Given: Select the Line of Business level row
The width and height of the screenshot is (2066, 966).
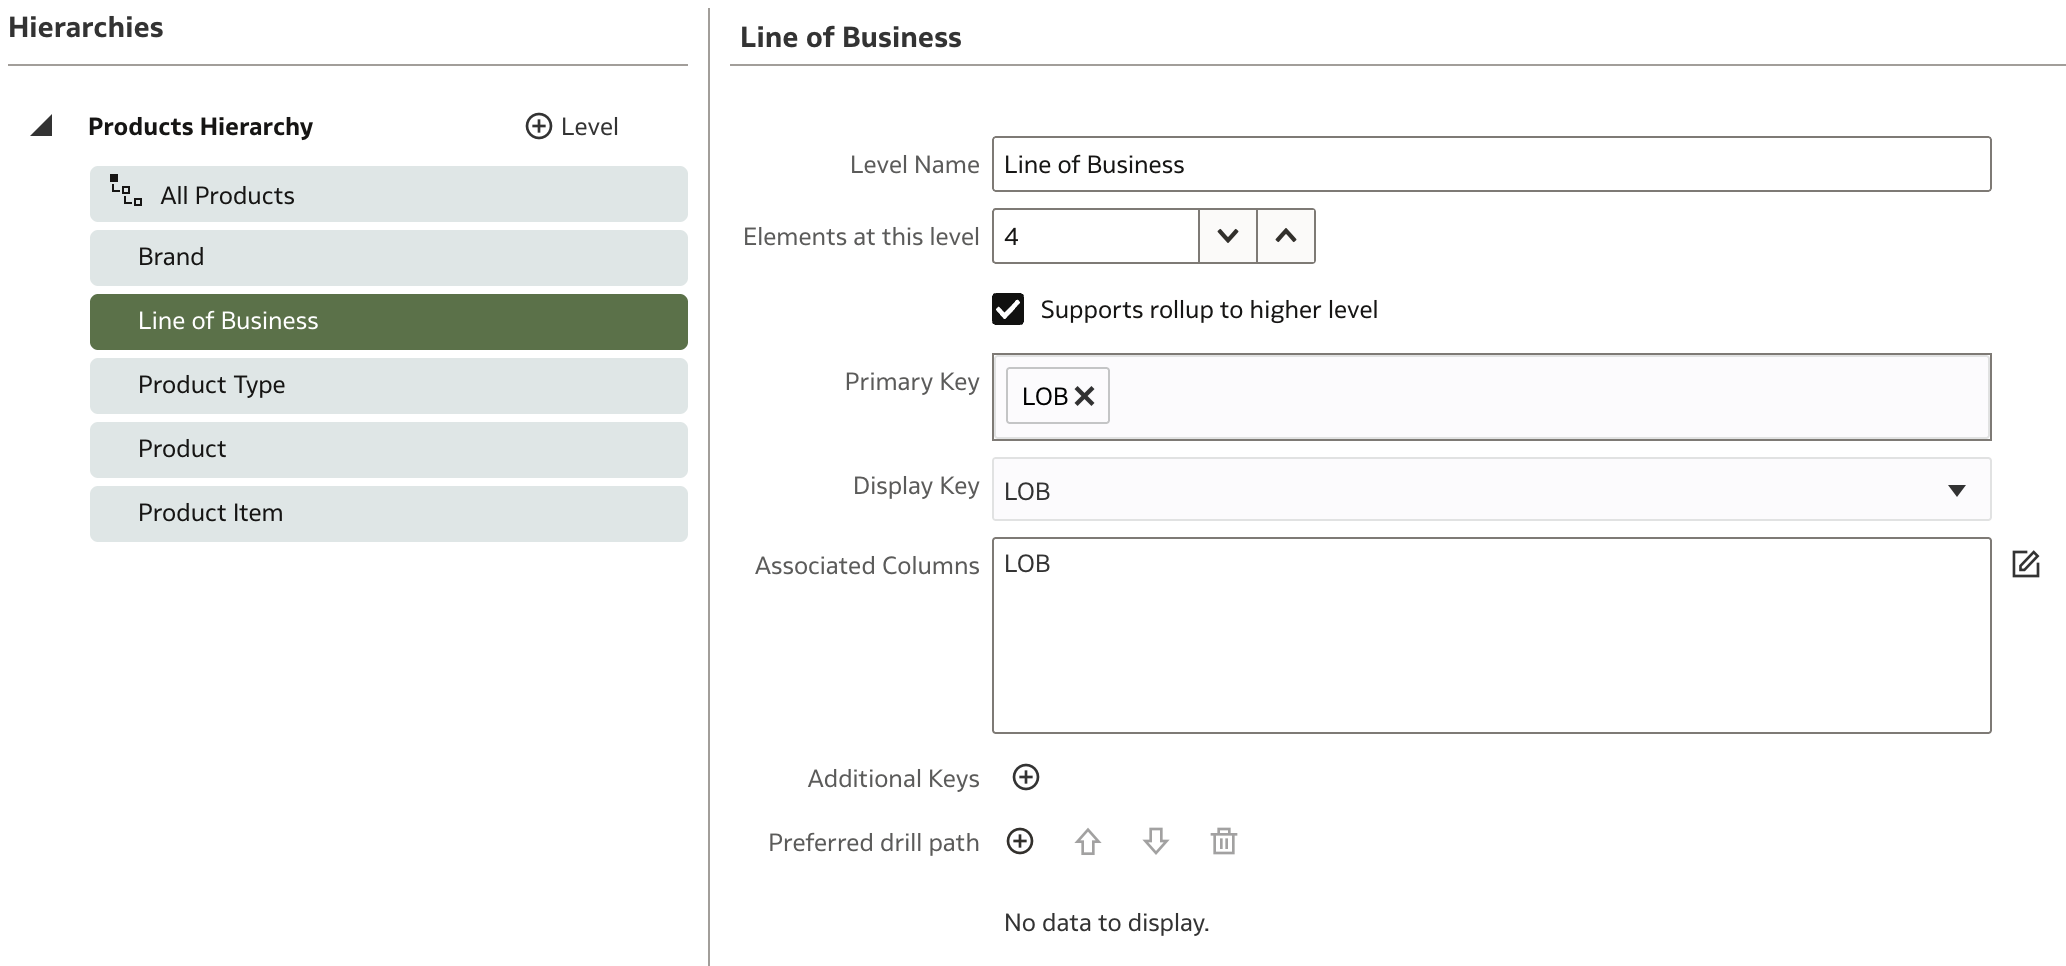Looking at the screenshot, I should (x=389, y=322).
